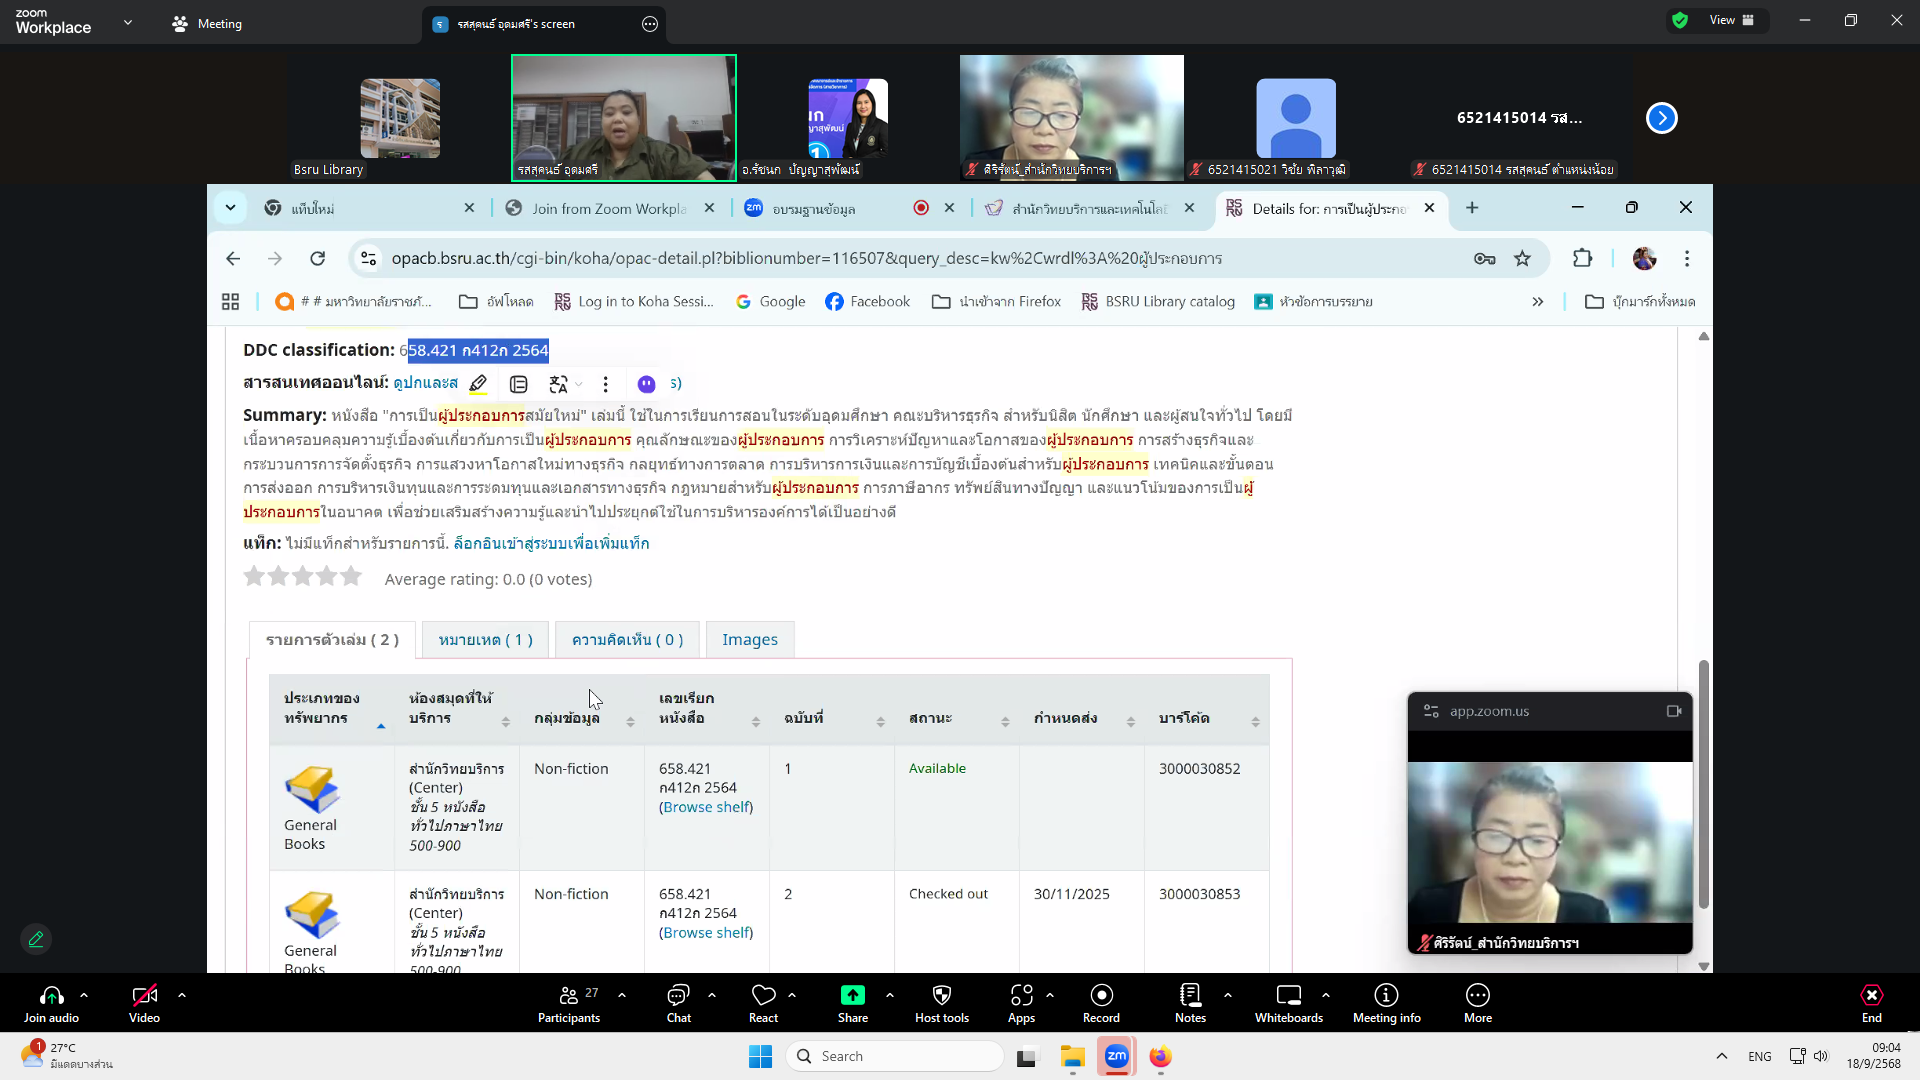Click the browser address bar URL
This screenshot has height=1080, width=1920.
tap(806, 259)
